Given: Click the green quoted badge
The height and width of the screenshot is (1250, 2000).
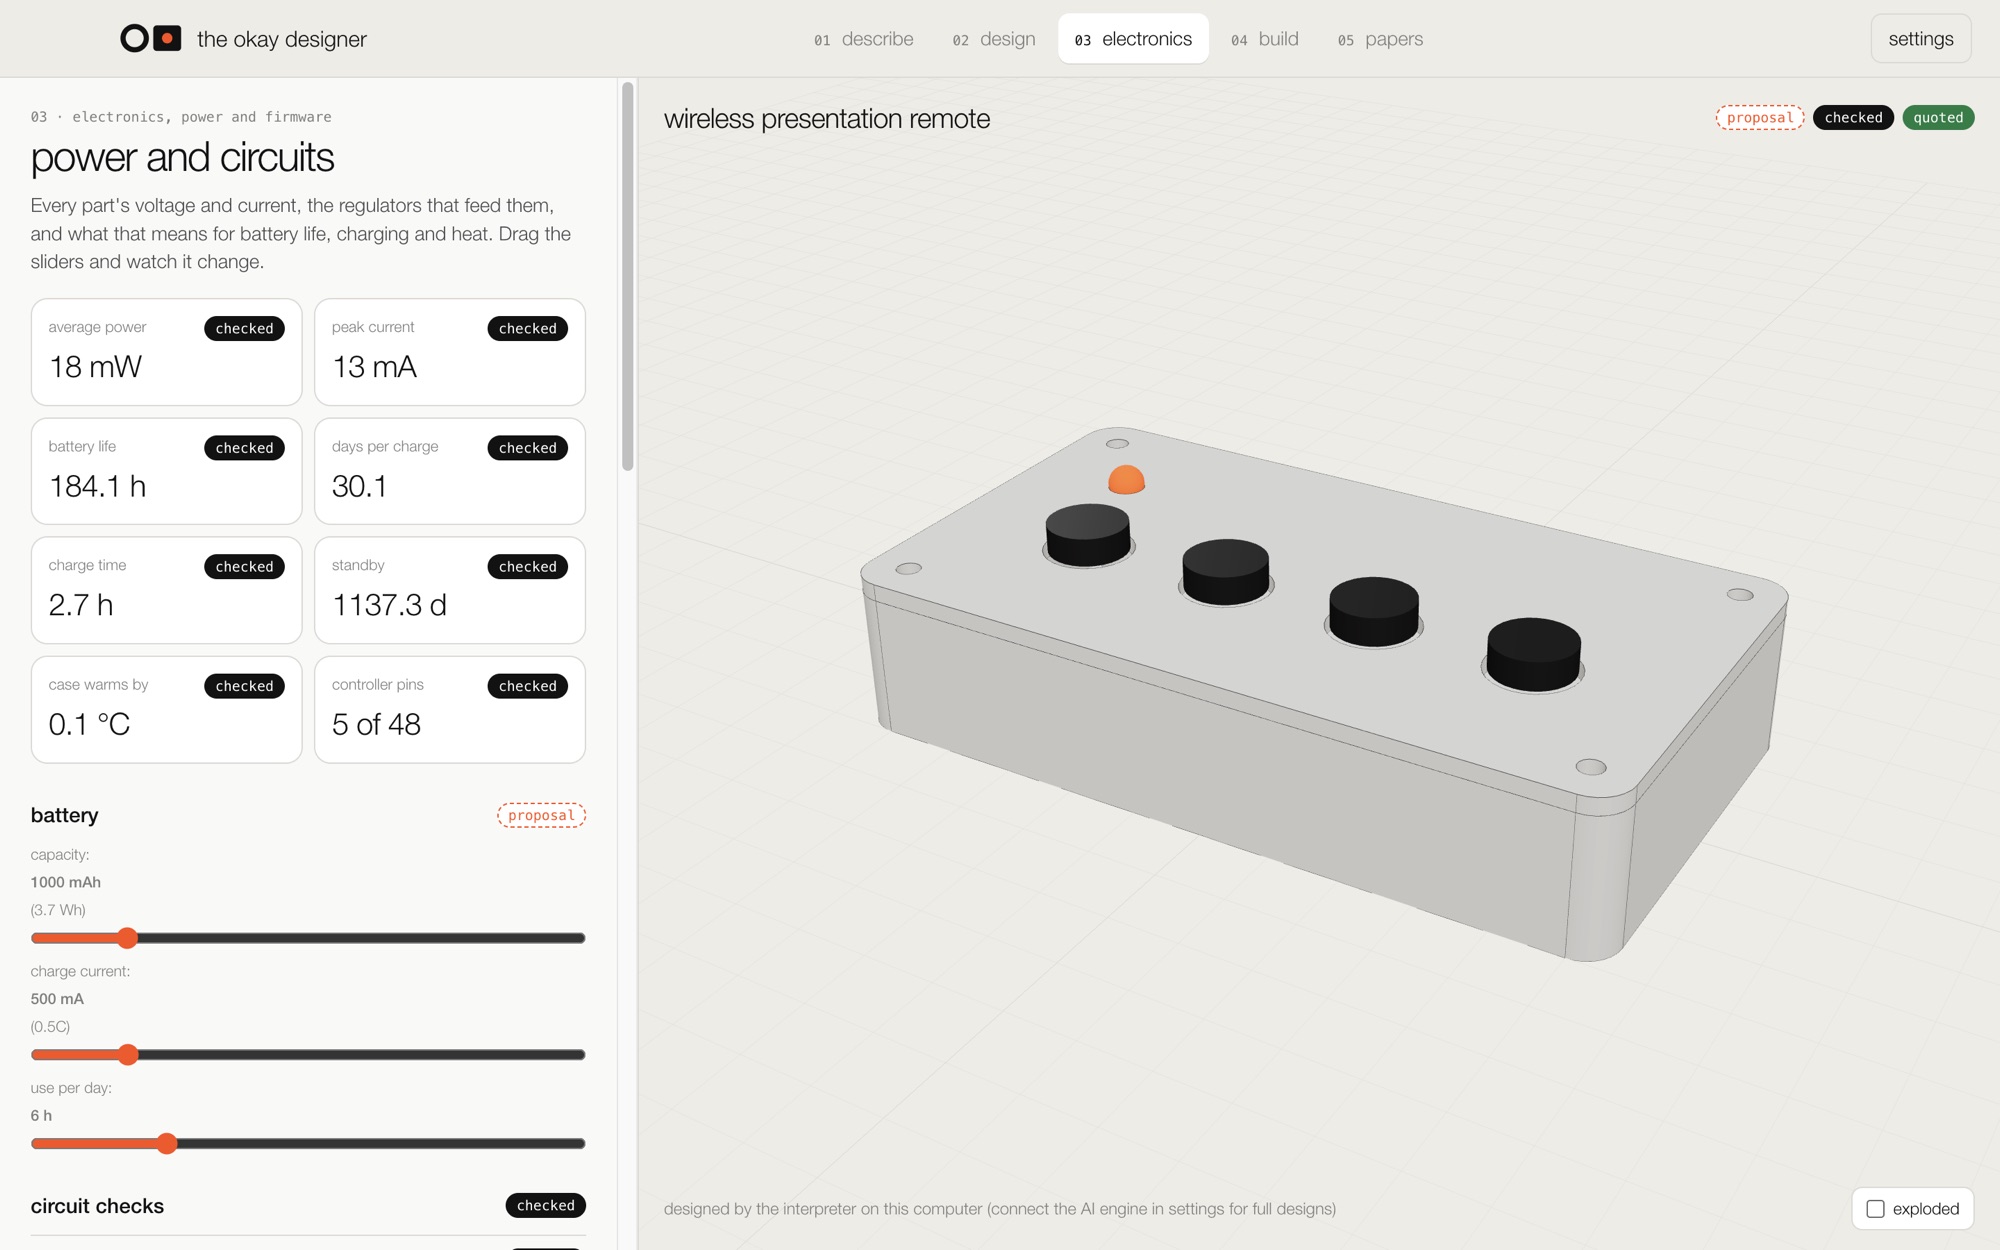Looking at the screenshot, I should 1938,117.
